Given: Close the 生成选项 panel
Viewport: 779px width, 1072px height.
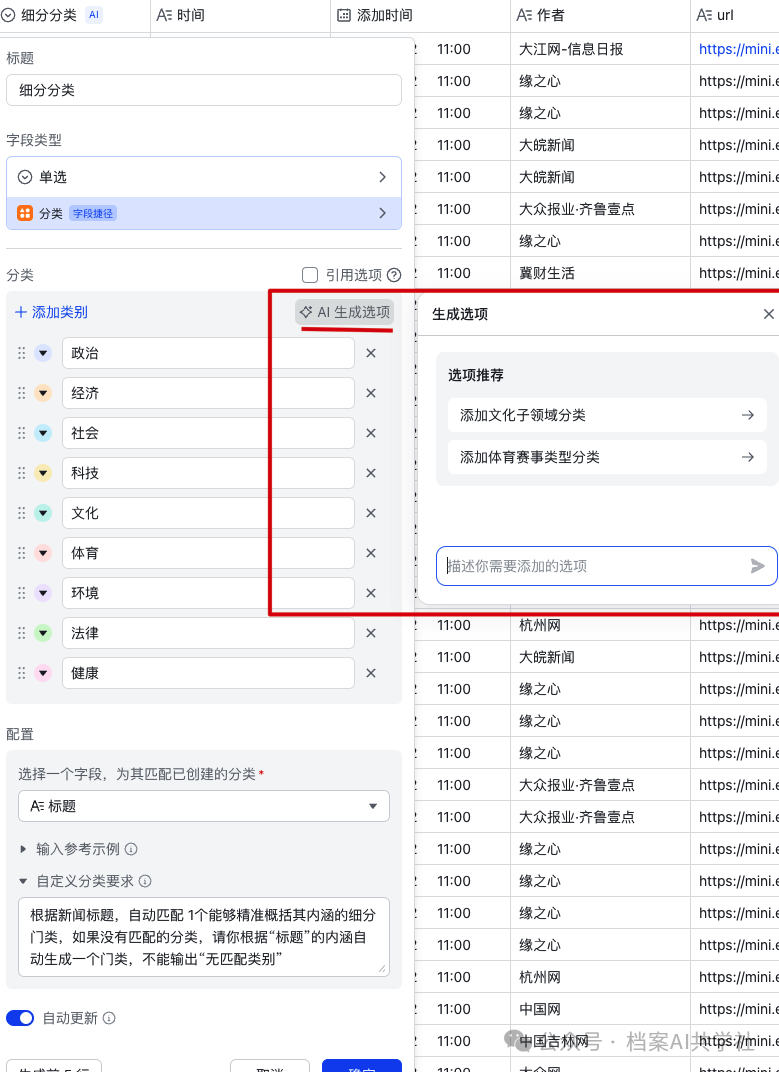Looking at the screenshot, I should click(x=769, y=314).
